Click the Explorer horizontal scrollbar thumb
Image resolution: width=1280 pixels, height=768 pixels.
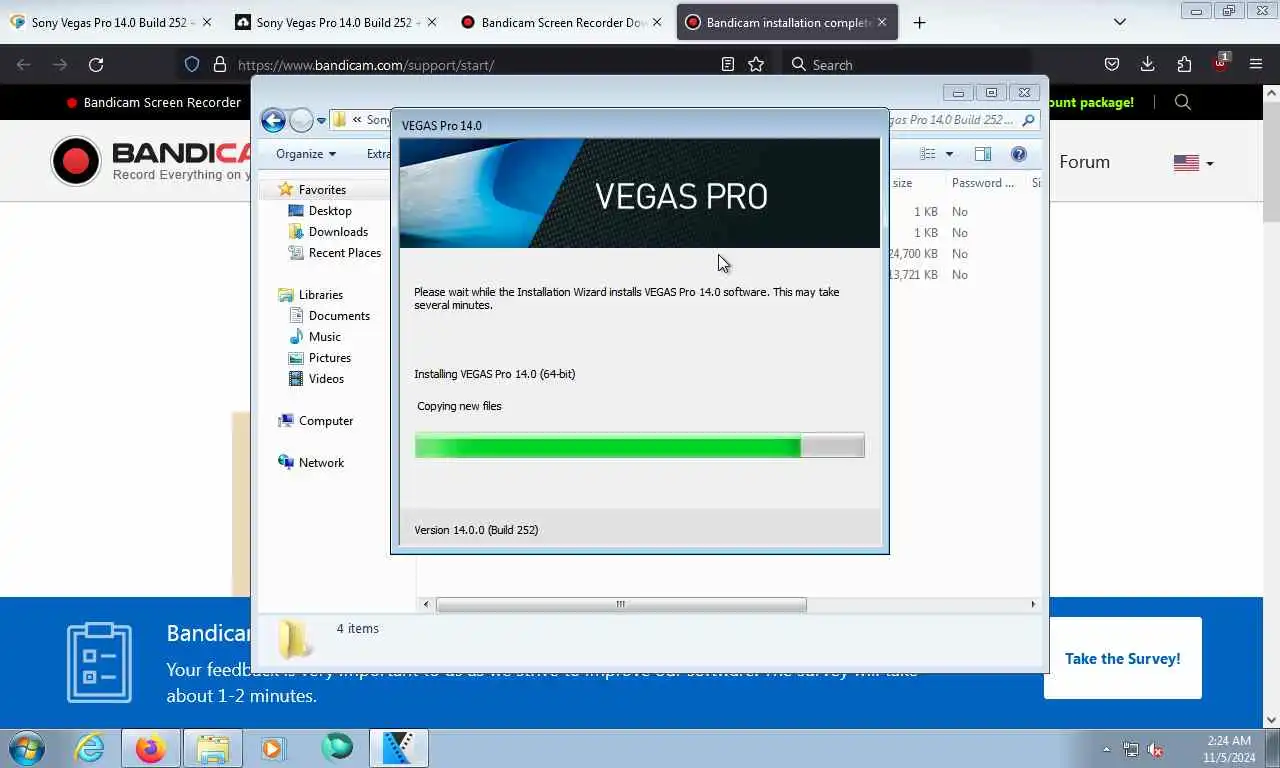click(x=621, y=604)
